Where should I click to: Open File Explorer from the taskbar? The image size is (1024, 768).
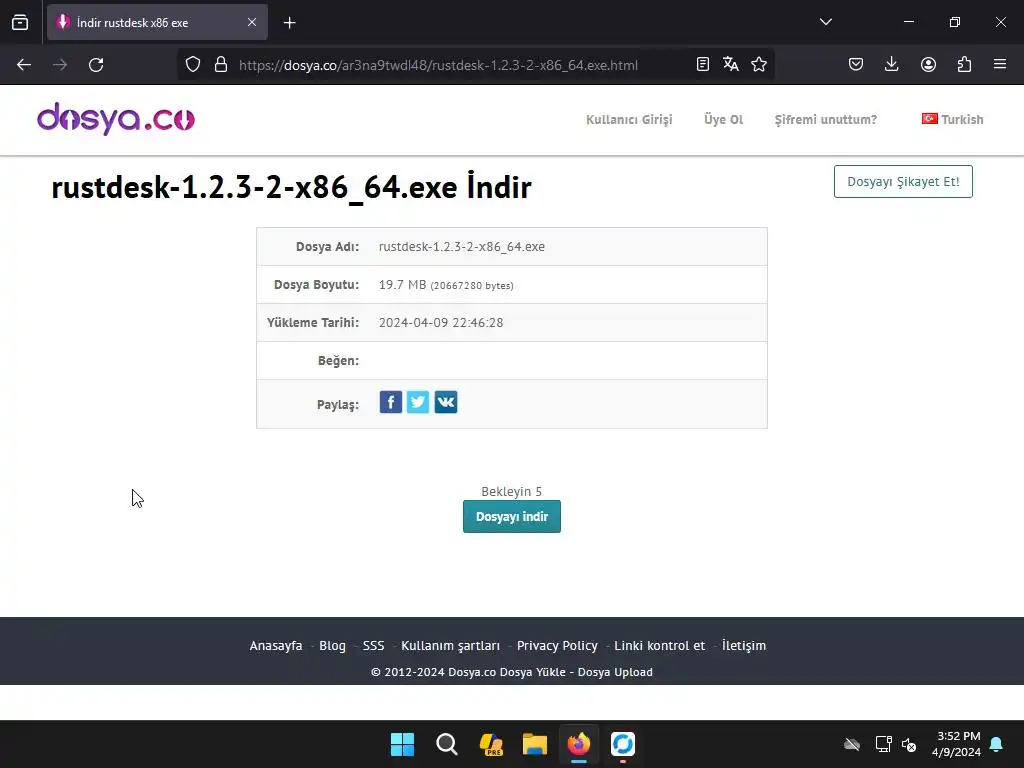[535, 744]
